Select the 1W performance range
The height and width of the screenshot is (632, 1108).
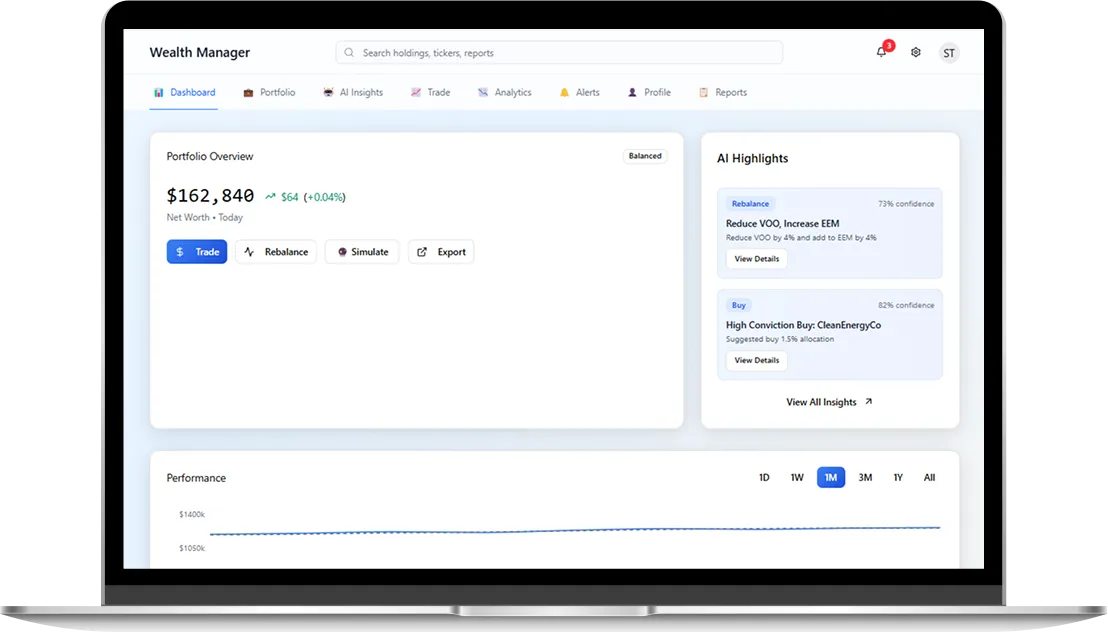pyautogui.click(x=797, y=478)
